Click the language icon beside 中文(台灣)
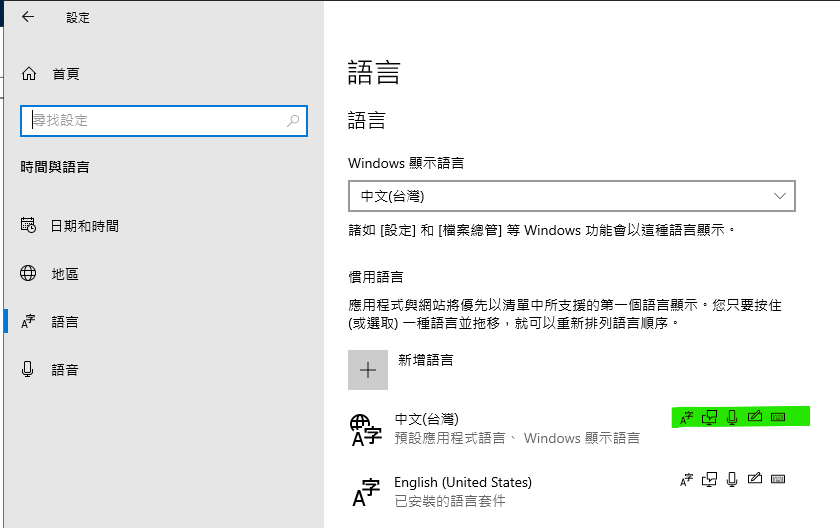Screen dimensions: 840x528 (x=366, y=429)
